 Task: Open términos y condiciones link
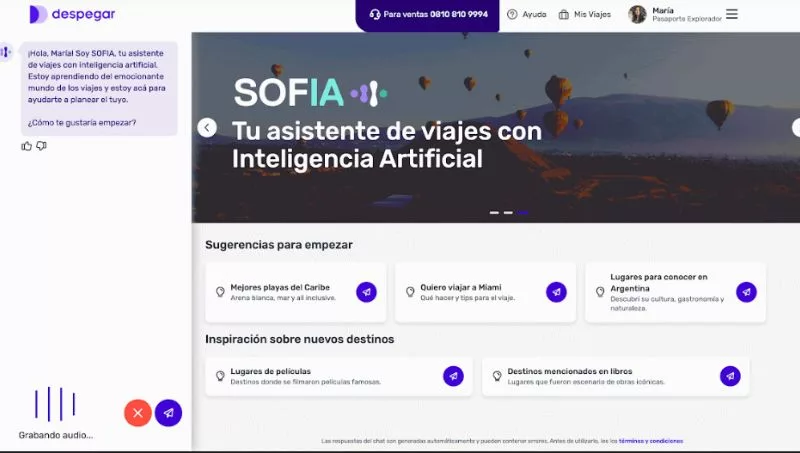[x=651, y=441]
